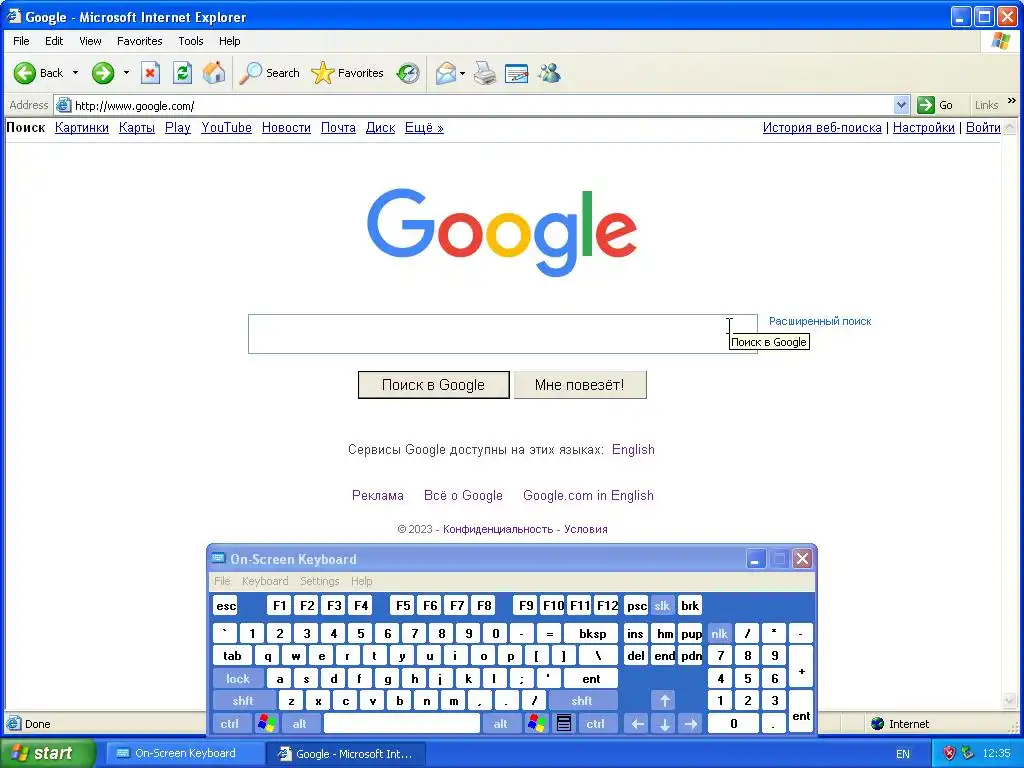
Task: Open the Keyboard menu in On-Screen Keyboard
Action: 264,581
